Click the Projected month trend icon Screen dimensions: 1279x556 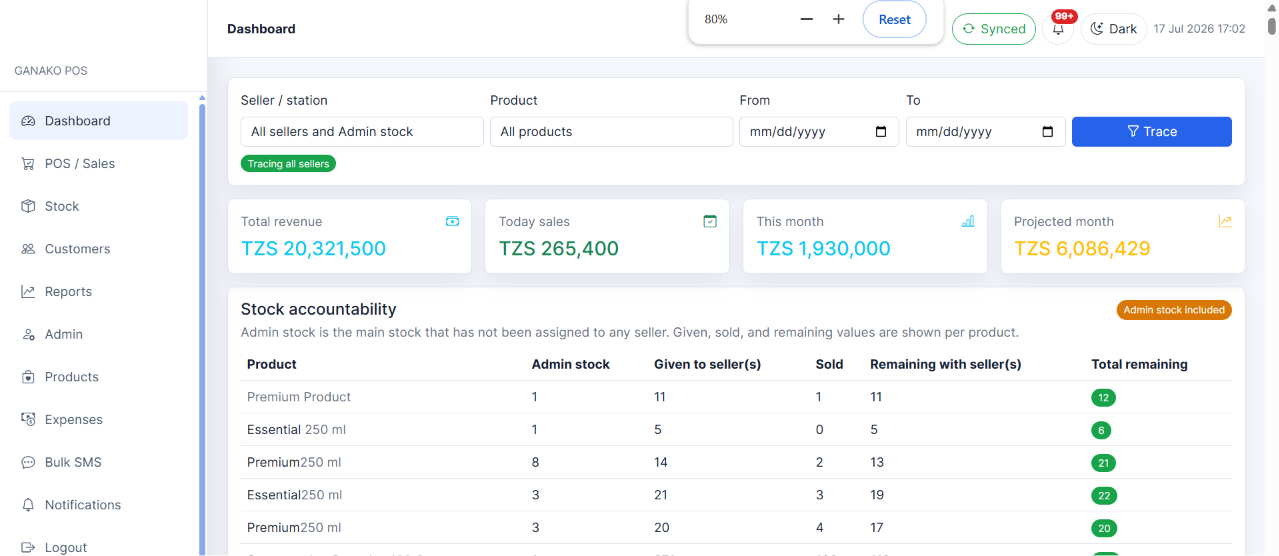[1225, 221]
